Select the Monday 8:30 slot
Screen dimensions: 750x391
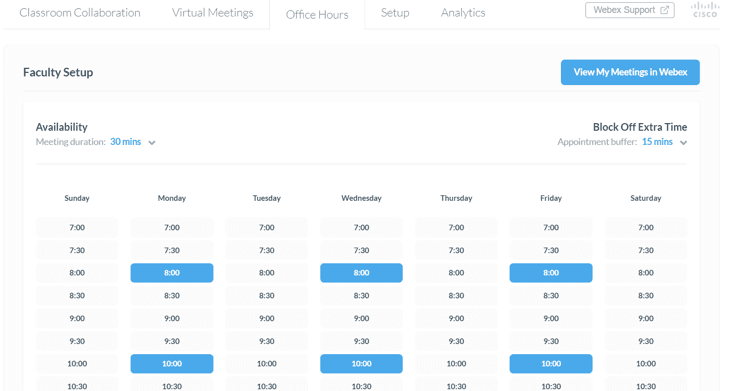point(172,296)
